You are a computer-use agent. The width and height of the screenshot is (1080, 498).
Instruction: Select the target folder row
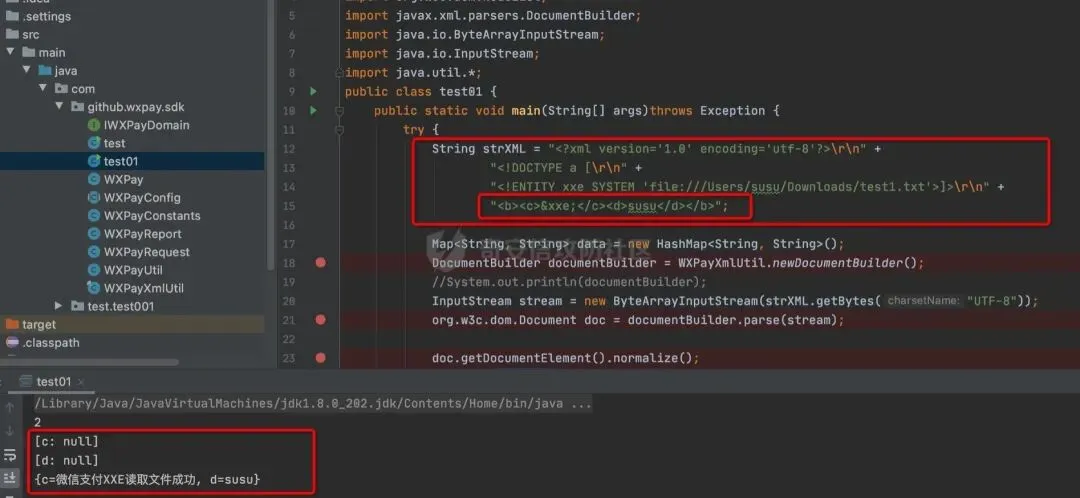tap(132, 324)
